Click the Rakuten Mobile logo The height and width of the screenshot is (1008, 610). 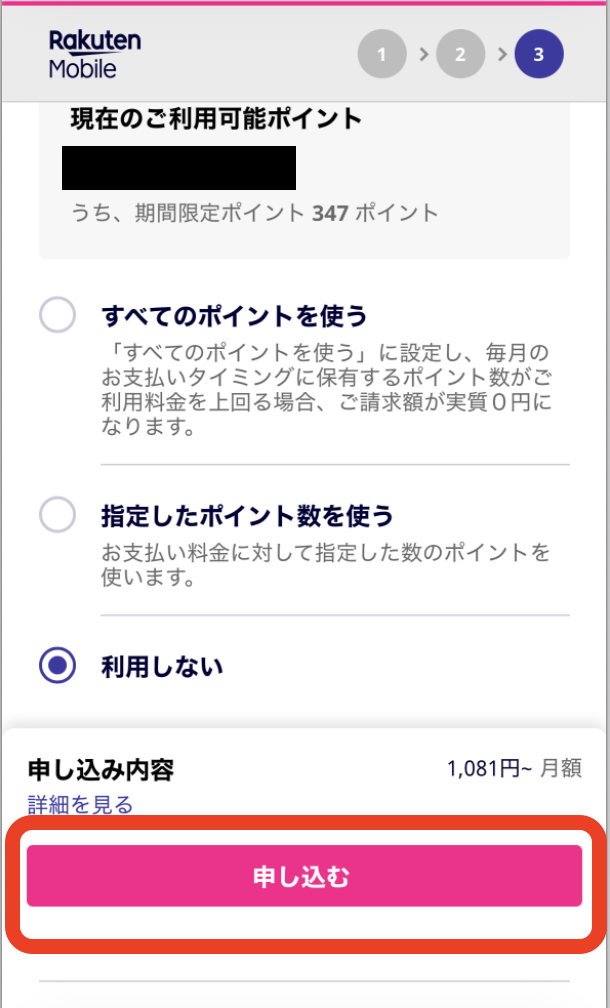pos(95,54)
